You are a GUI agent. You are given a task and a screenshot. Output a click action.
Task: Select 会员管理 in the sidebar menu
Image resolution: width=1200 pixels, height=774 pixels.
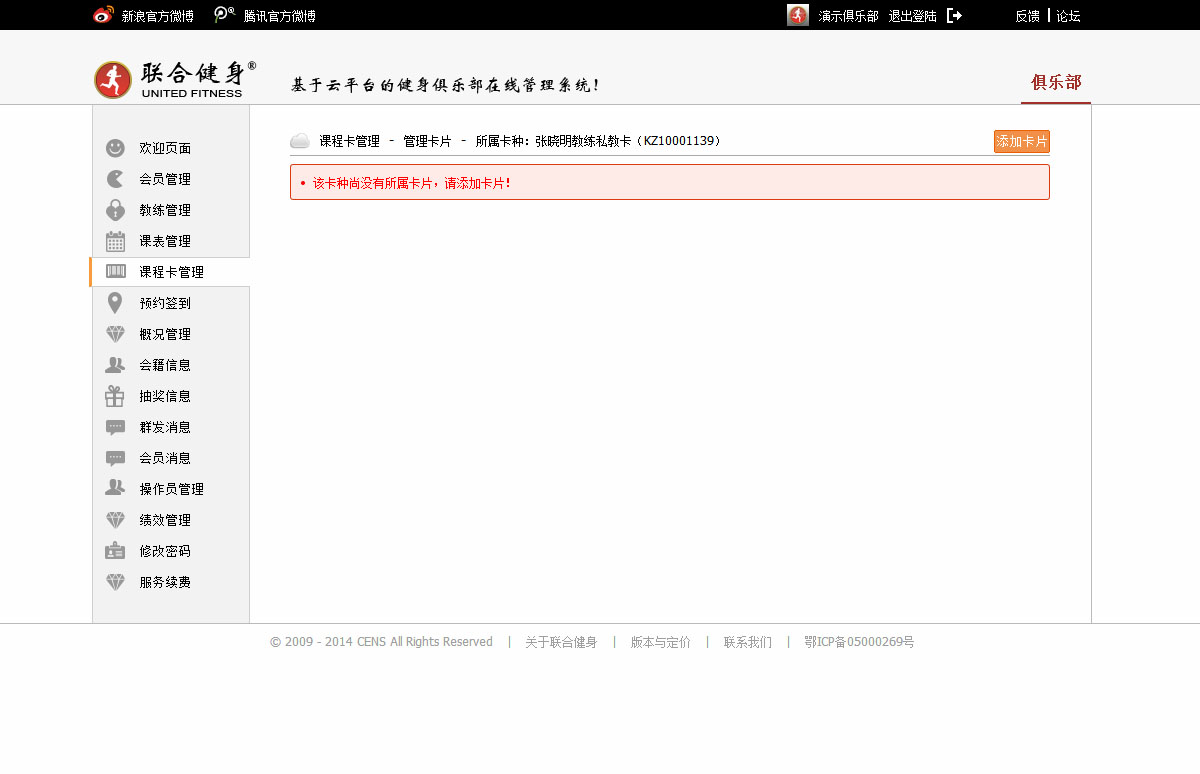(165, 179)
